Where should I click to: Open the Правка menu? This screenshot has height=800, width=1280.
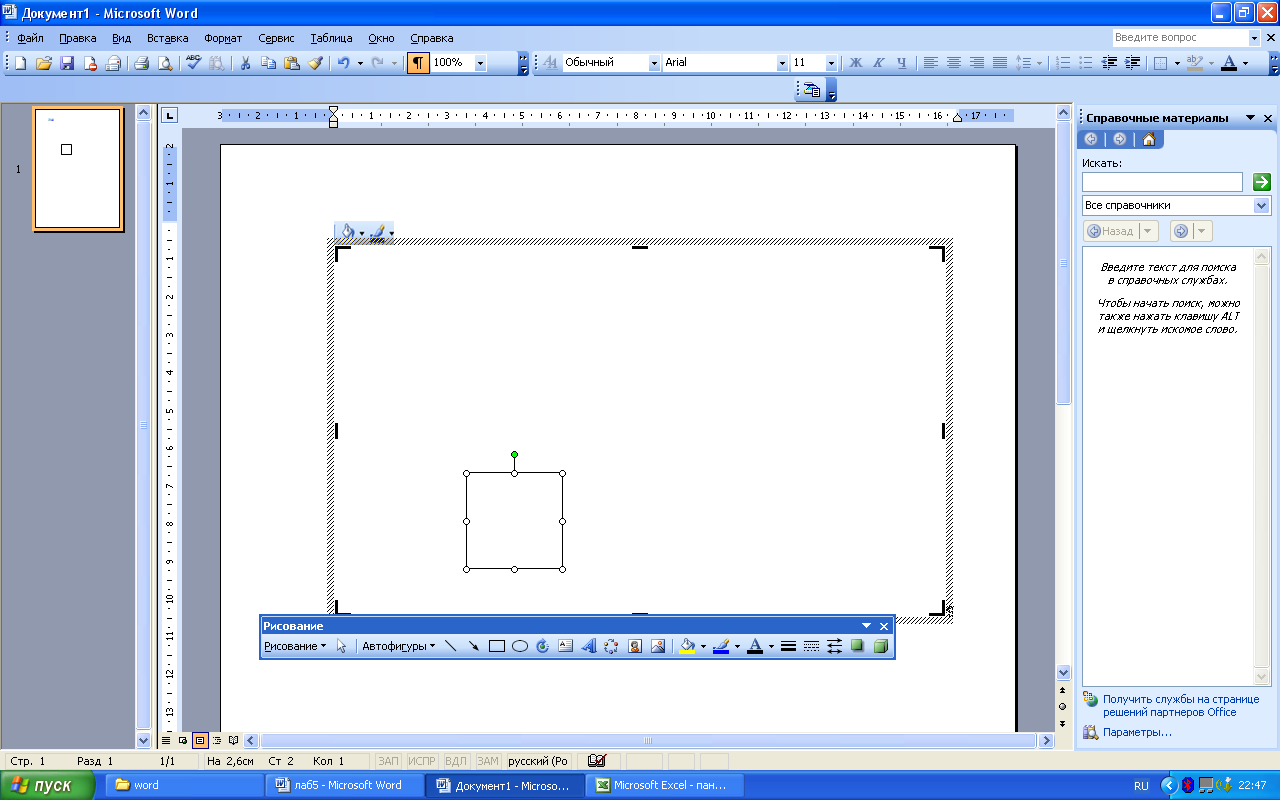(77, 38)
